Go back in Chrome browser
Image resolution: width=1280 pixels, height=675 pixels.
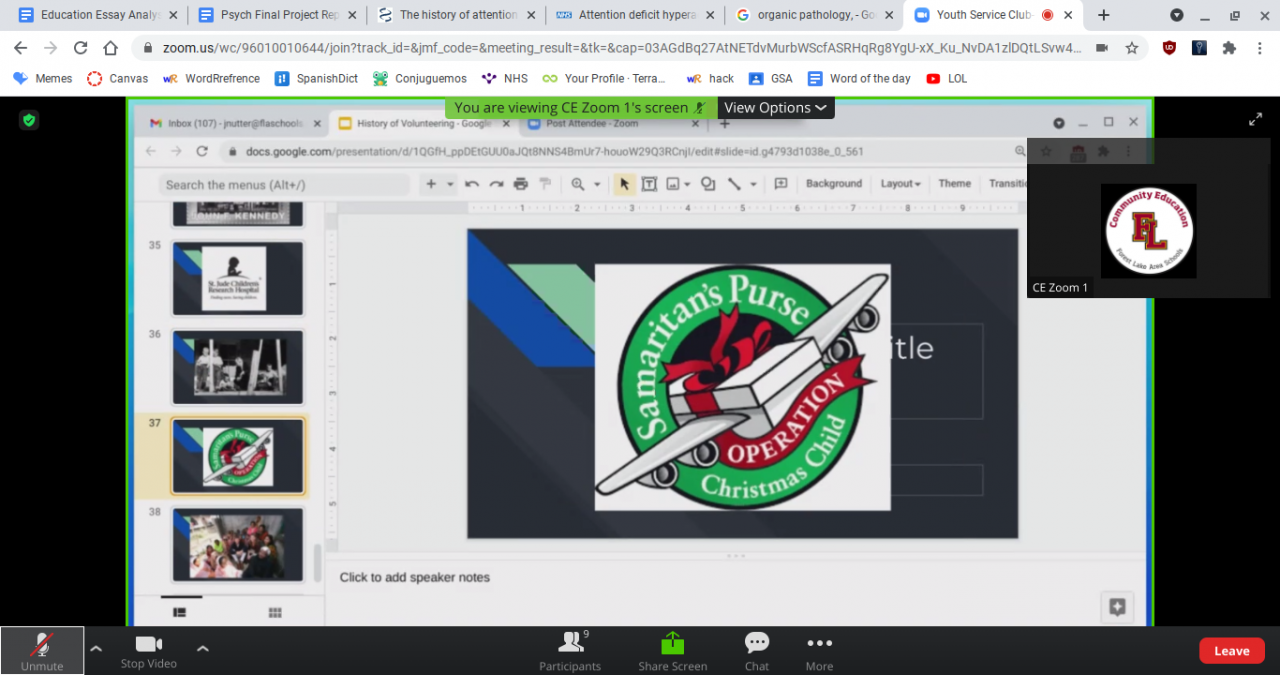click(21, 48)
